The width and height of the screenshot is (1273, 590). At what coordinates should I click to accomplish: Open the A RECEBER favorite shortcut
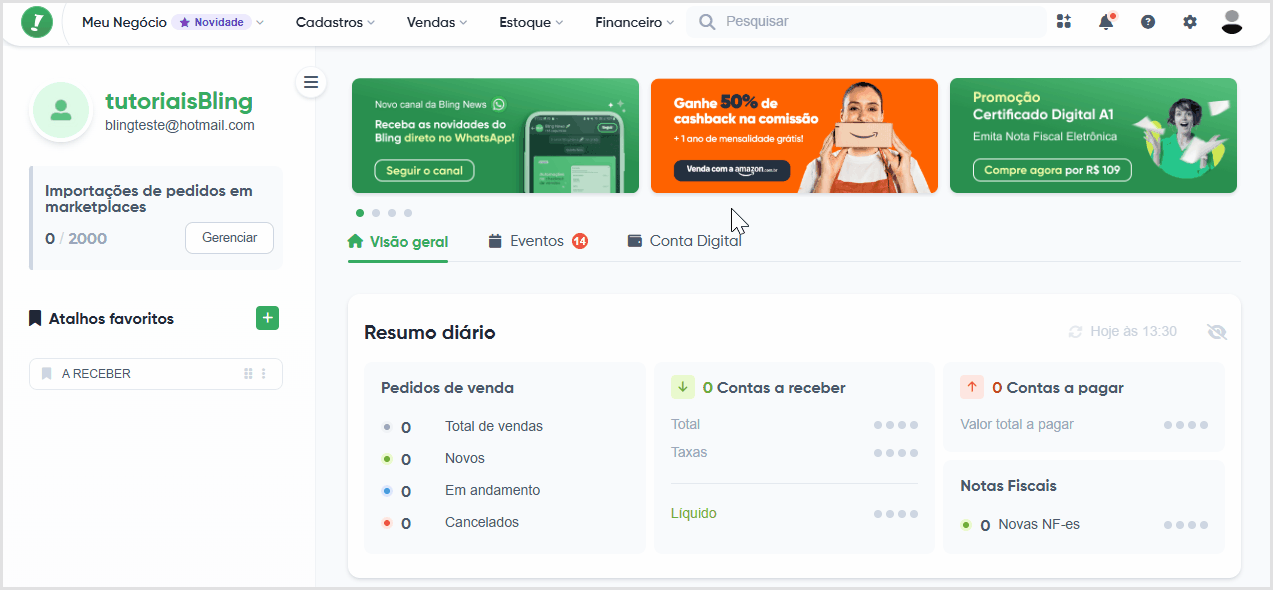156,374
